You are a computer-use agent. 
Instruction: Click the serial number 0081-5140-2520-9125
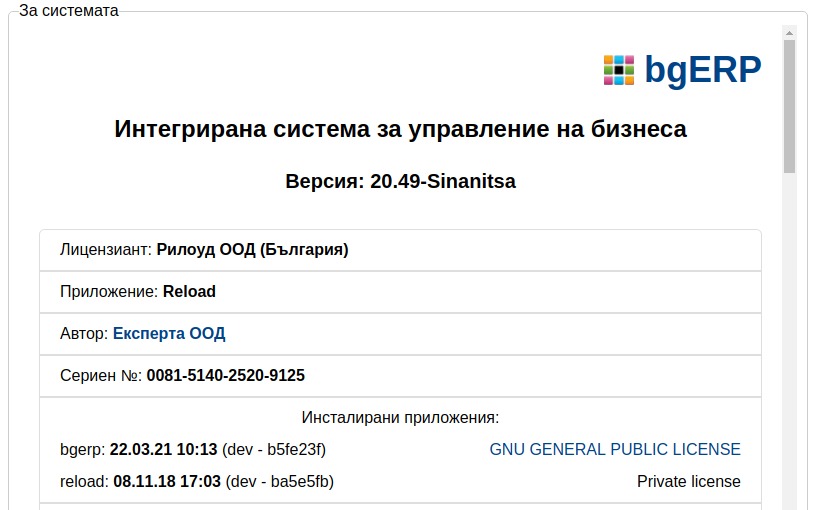pos(226,375)
